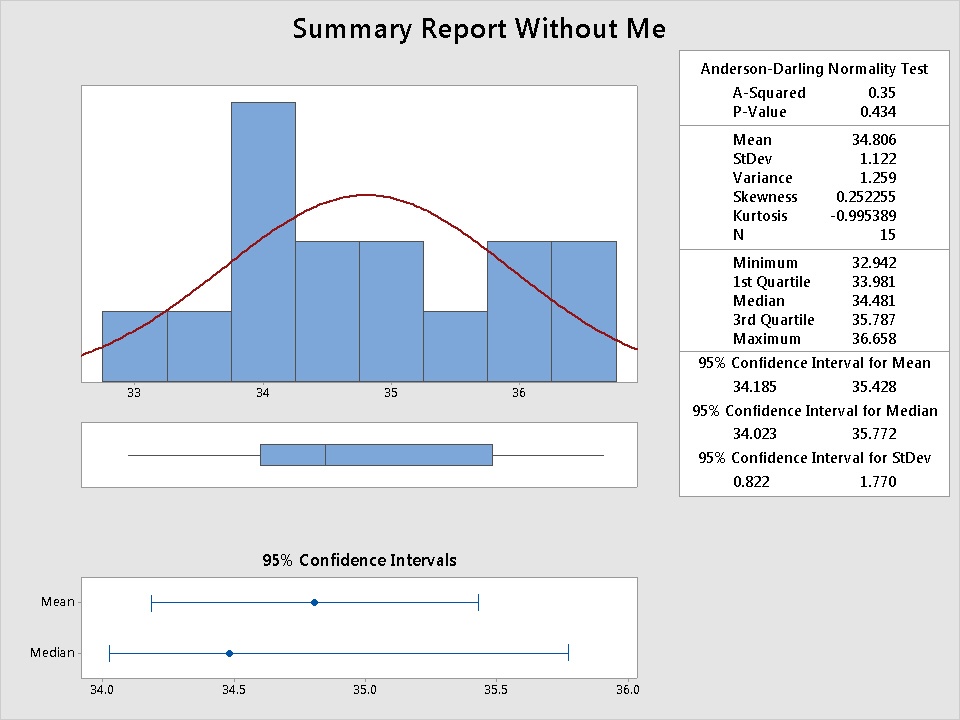Click the boxplot's left whisker line

[x=194, y=455]
